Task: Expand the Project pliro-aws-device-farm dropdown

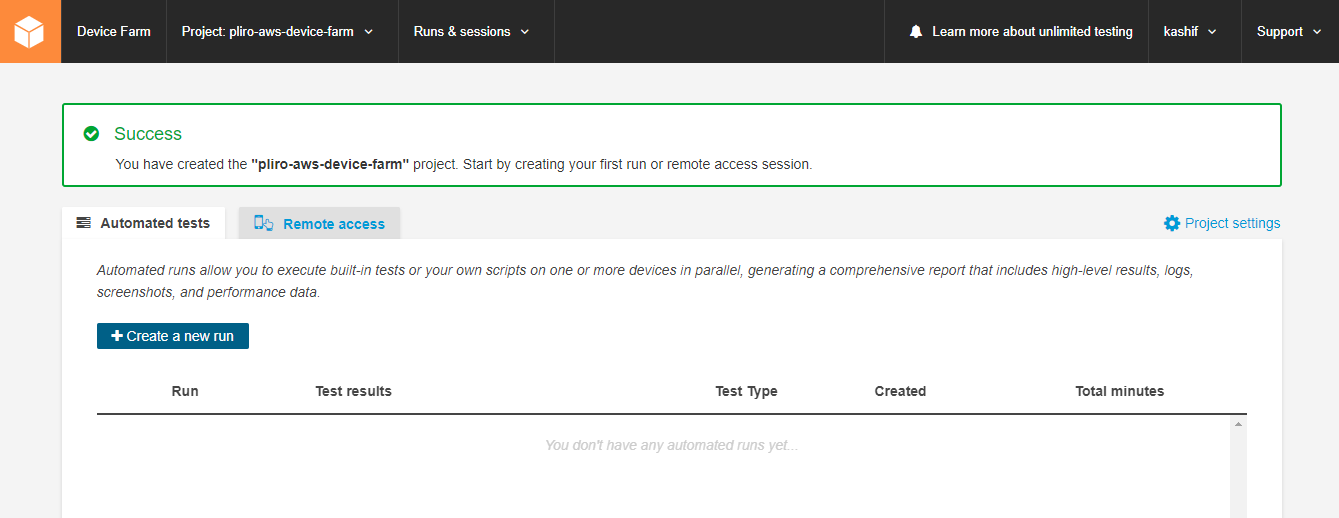Action: 277,32
